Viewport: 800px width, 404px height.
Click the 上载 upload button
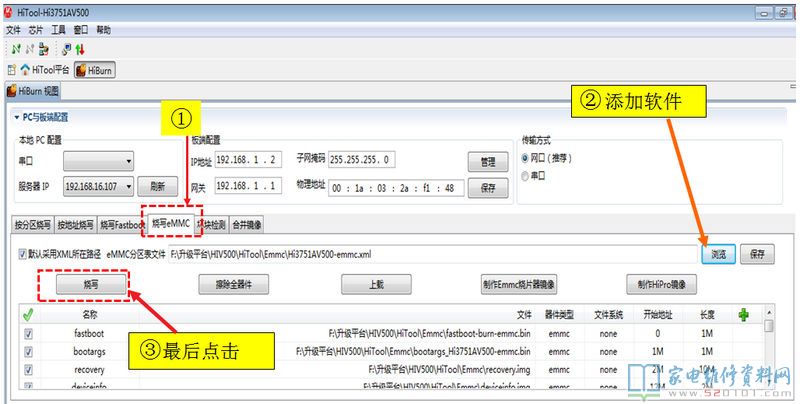click(377, 284)
